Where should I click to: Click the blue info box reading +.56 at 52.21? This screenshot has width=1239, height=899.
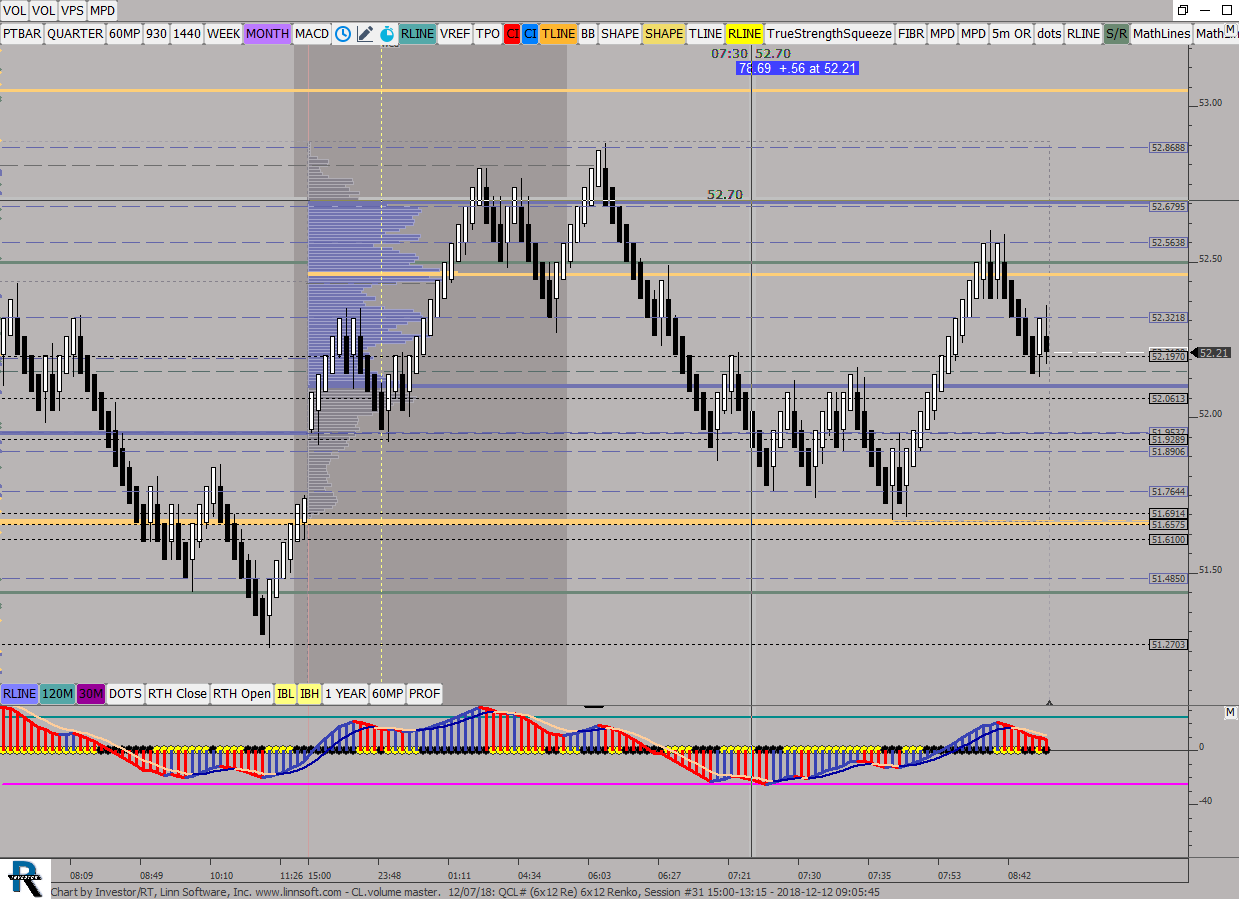pyautogui.click(x=796, y=68)
